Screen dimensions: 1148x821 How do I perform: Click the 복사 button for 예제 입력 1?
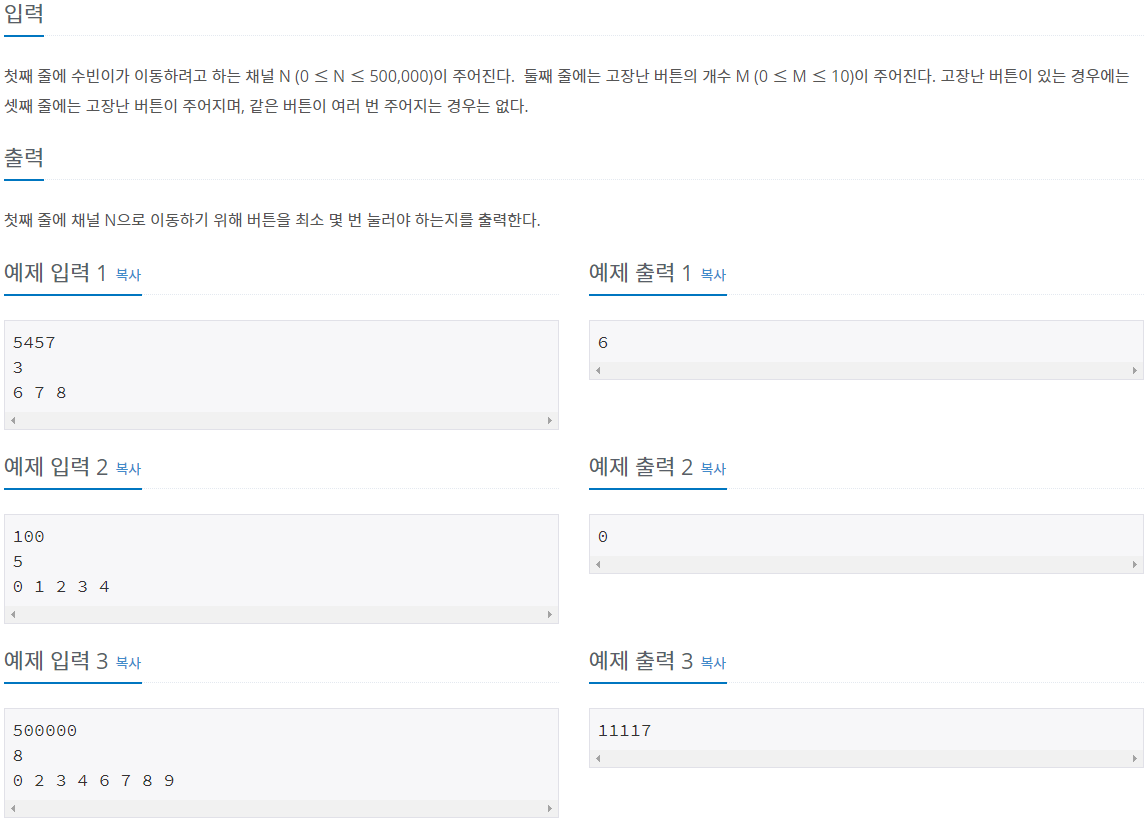tap(127, 274)
